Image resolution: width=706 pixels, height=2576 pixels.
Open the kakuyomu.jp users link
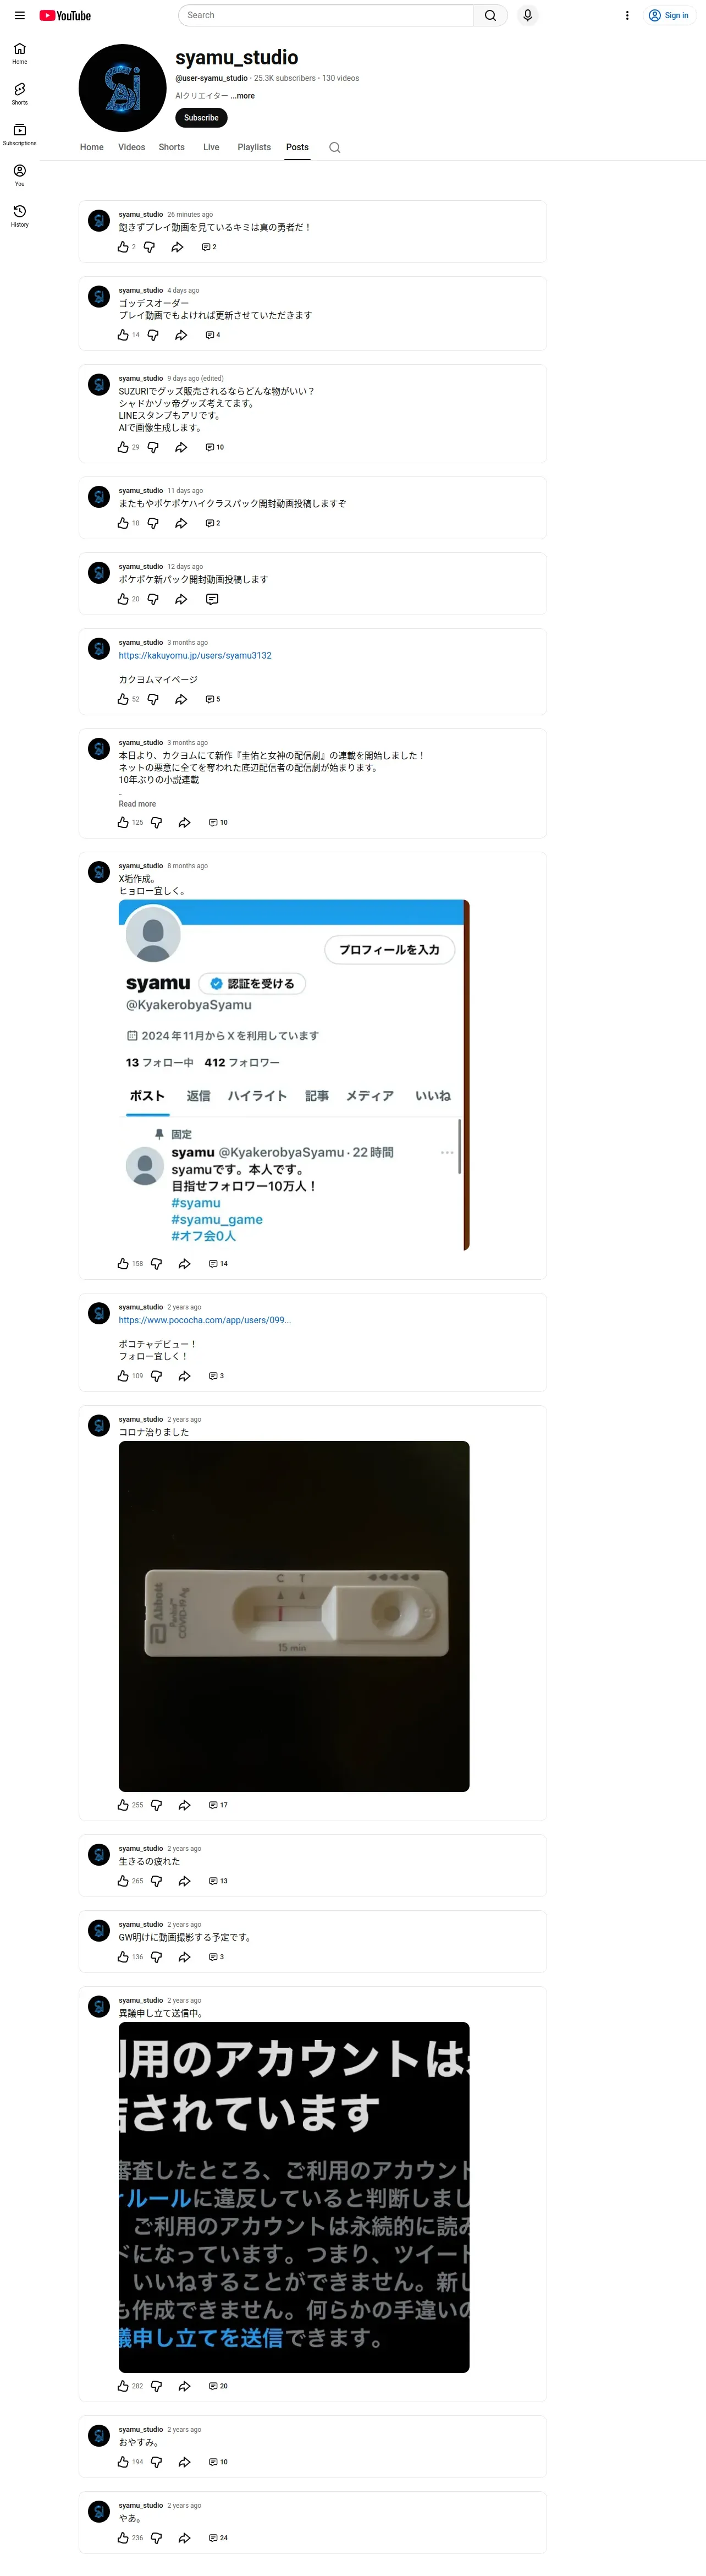click(195, 656)
